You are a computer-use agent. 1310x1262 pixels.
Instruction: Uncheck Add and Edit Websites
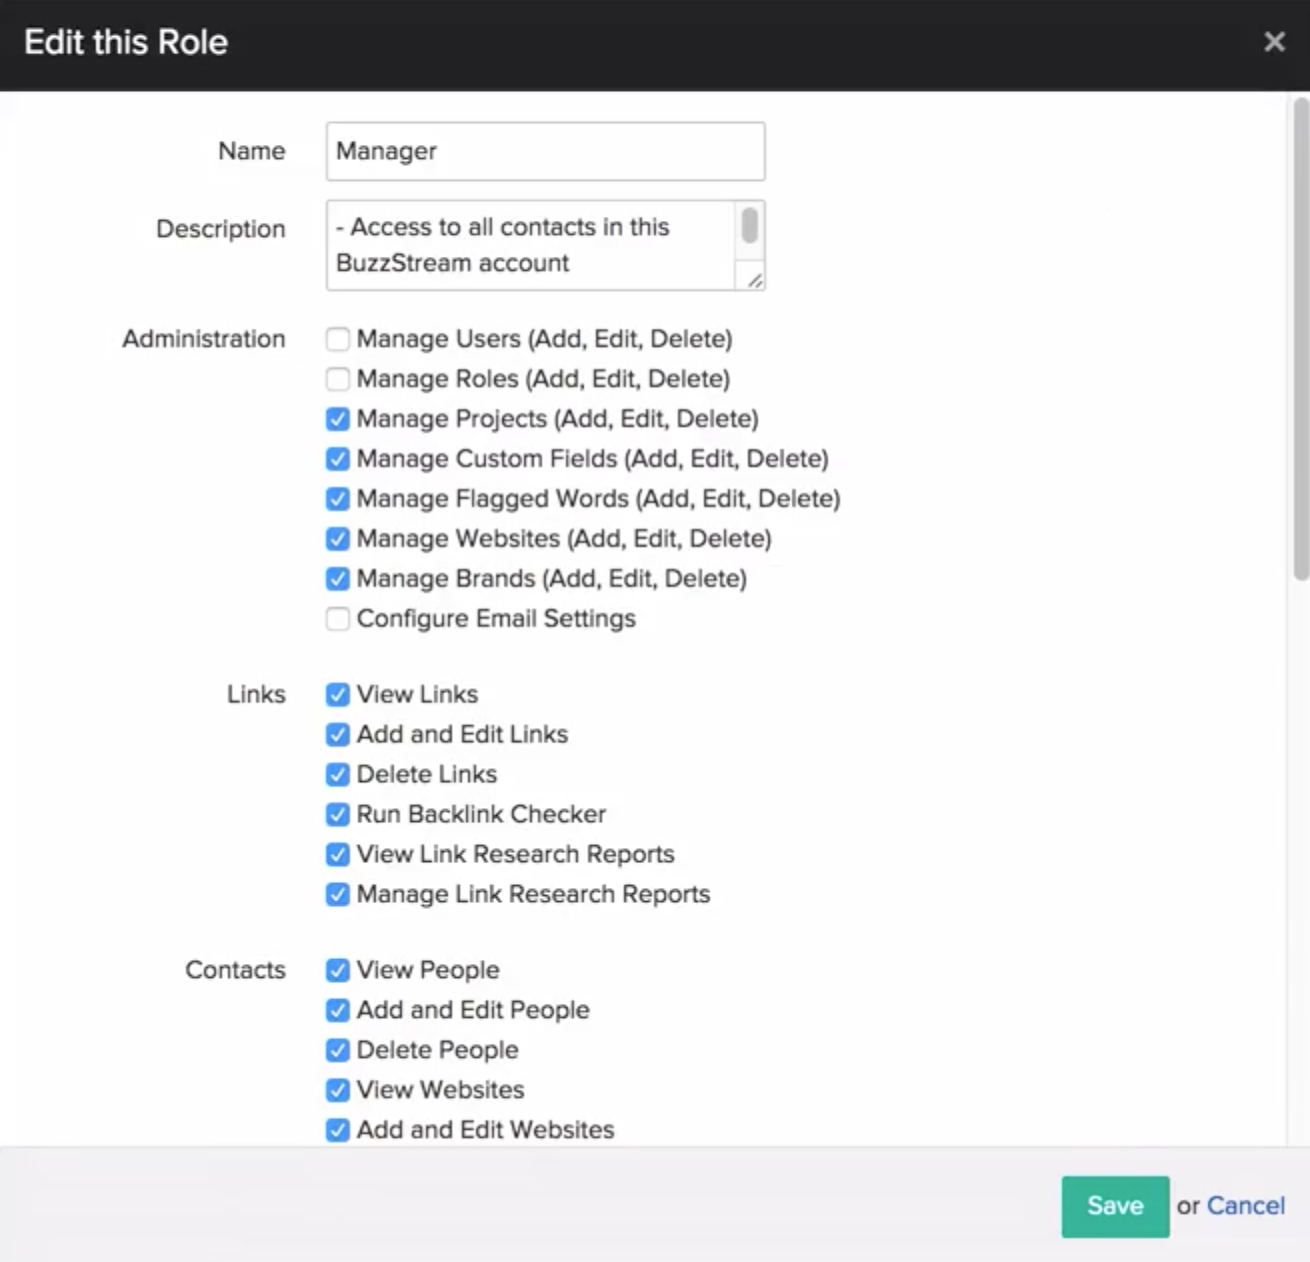[338, 1131]
